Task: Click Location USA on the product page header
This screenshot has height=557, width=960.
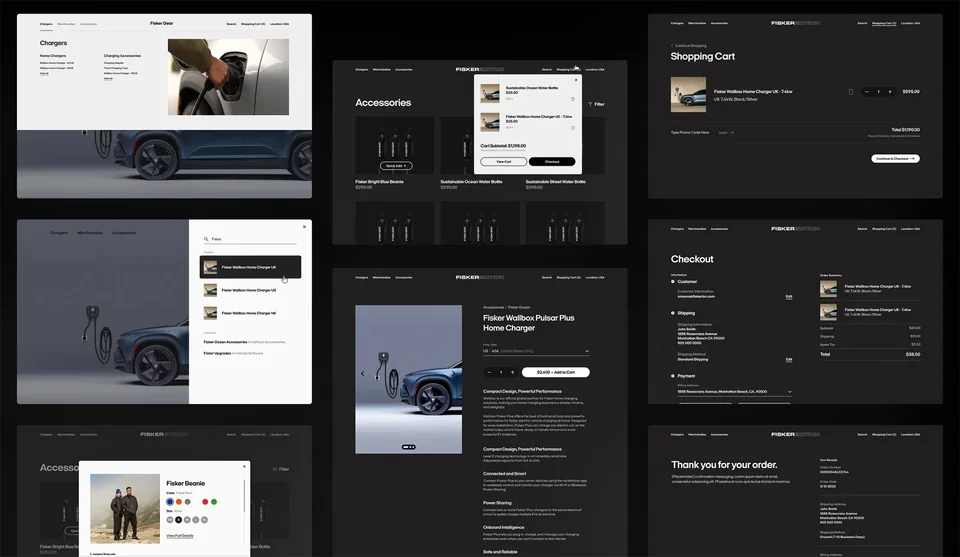Action: click(595, 277)
